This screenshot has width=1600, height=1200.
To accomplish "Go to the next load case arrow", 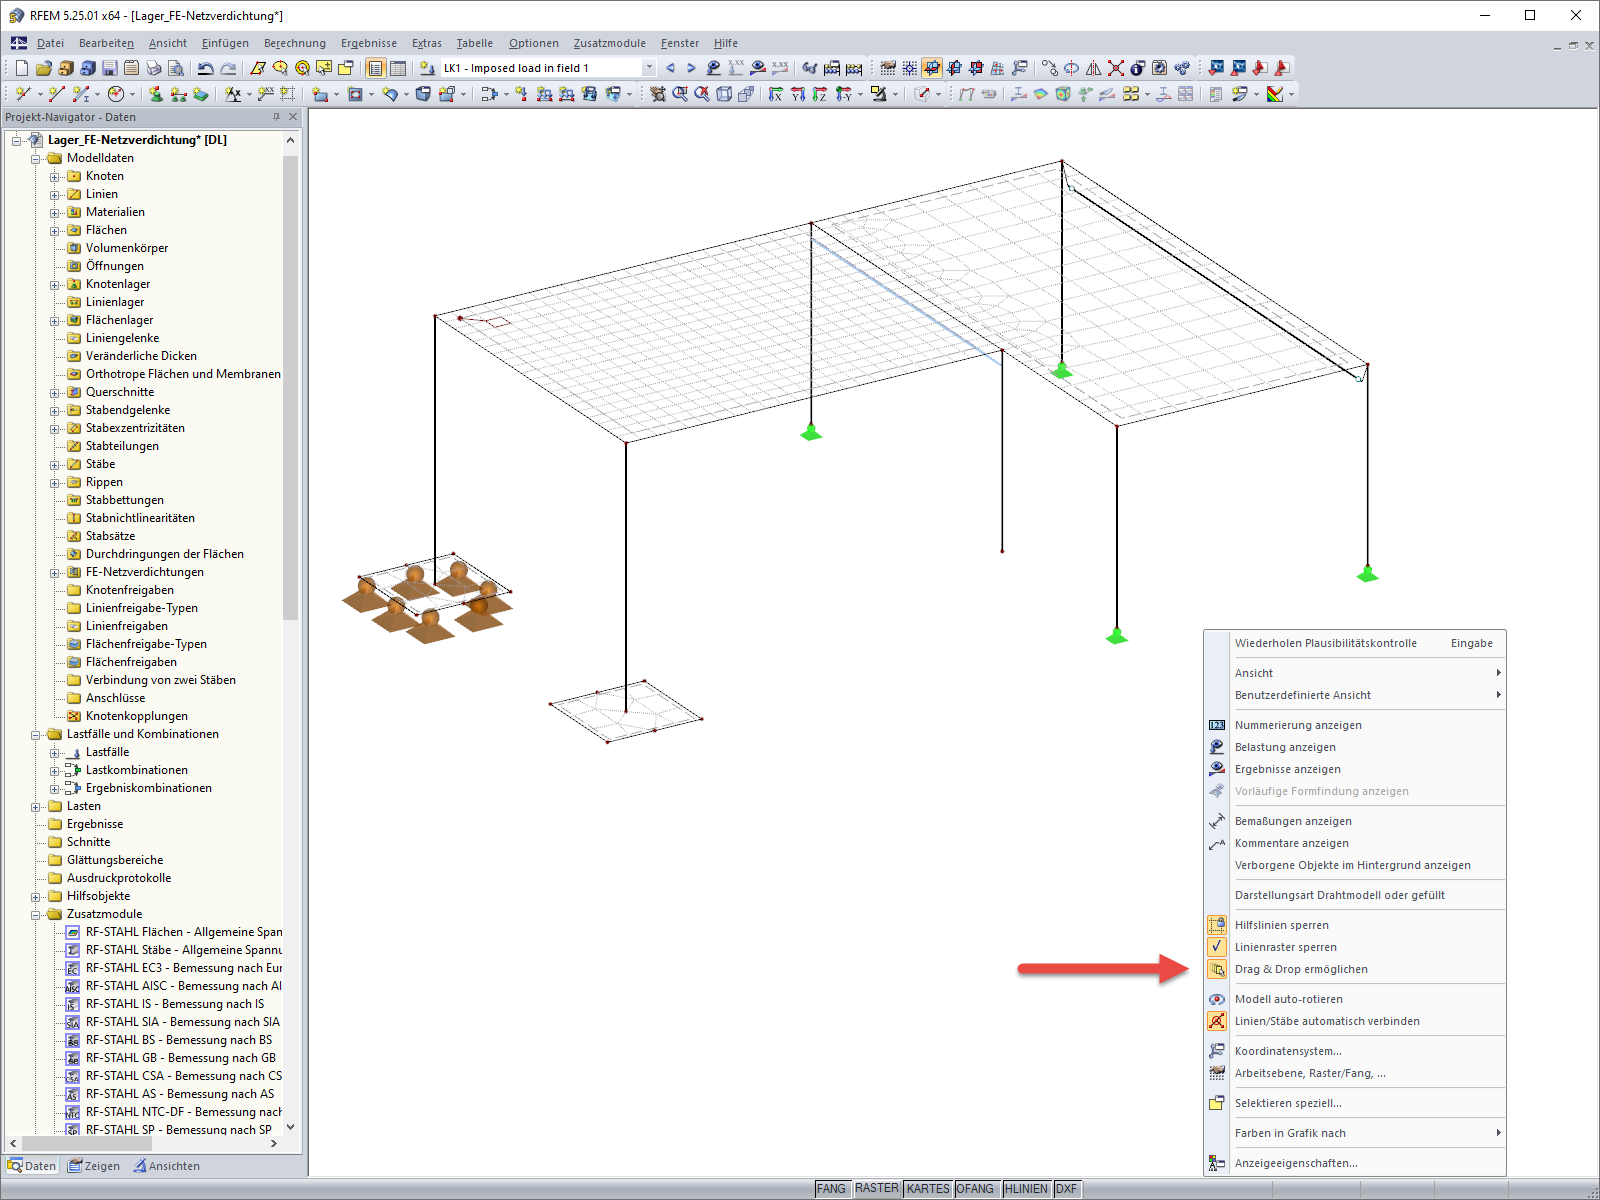I will click(x=691, y=68).
